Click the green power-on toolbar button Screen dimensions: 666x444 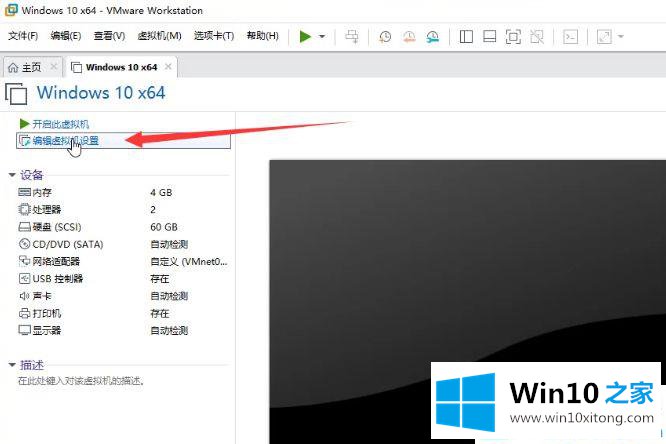click(x=305, y=37)
